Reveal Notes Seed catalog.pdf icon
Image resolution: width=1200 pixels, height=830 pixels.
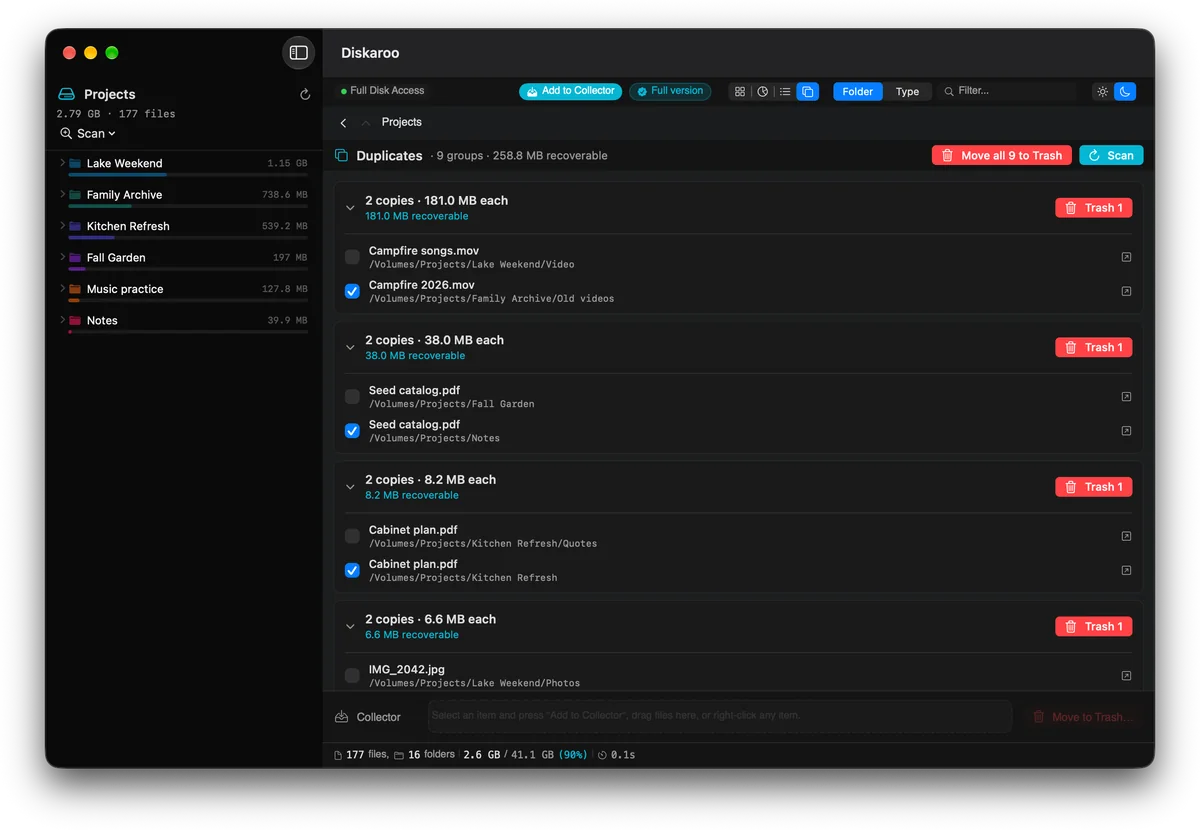tap(1126, 431)
